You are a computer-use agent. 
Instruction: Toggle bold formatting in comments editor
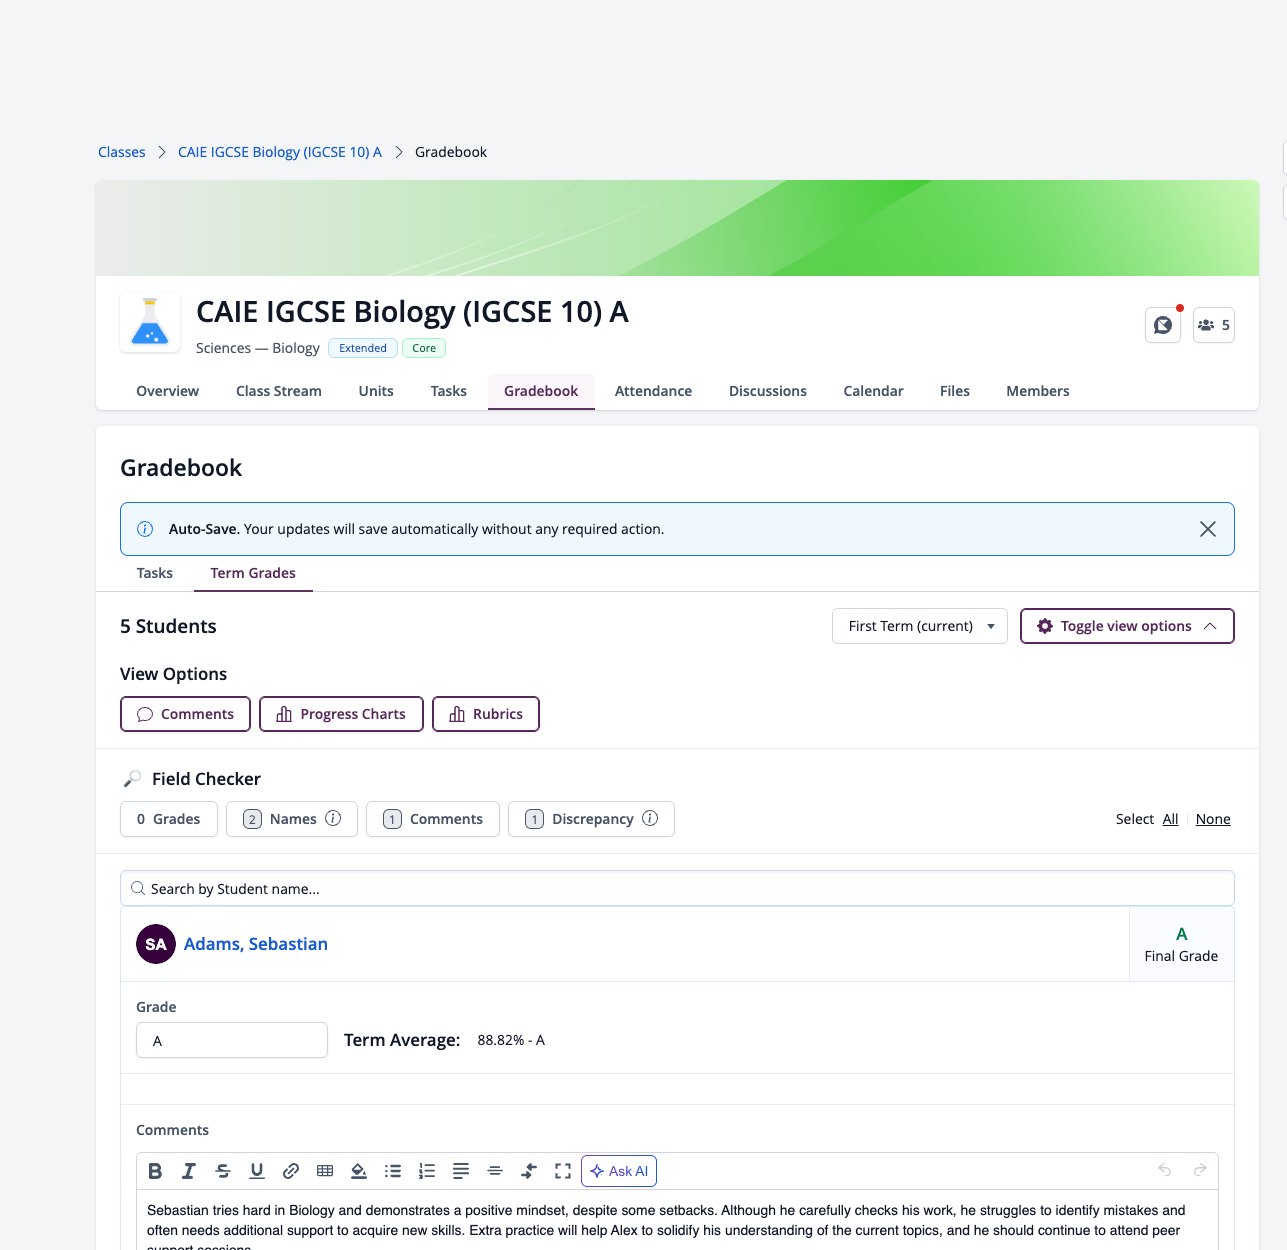[155, 1171]
